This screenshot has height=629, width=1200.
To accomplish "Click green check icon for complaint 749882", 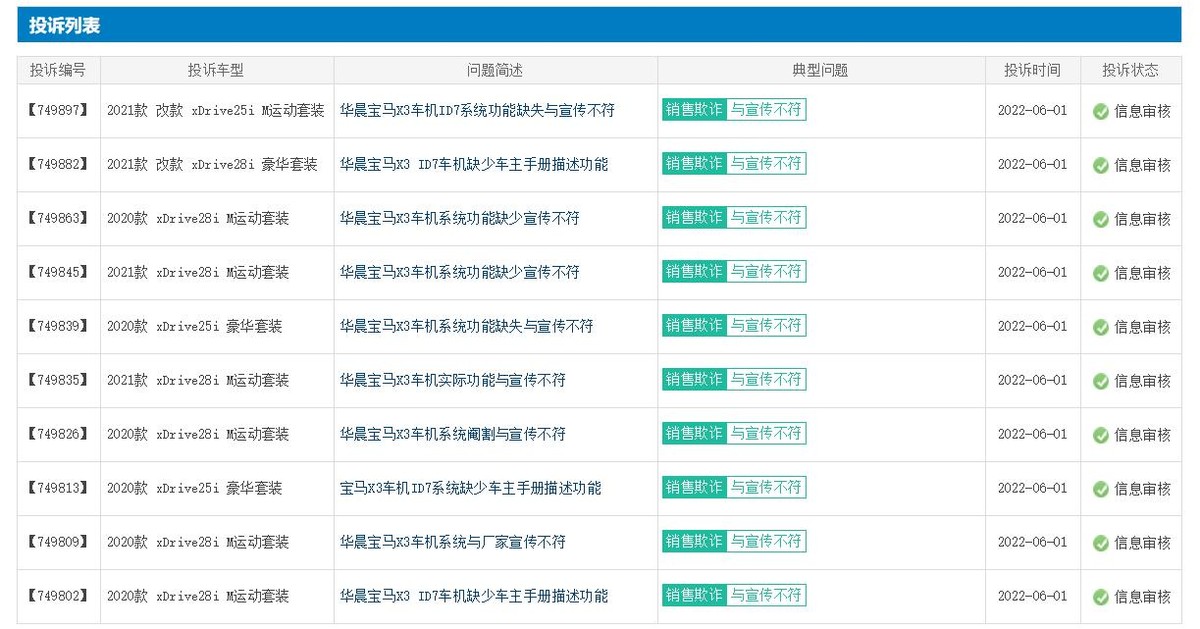I will tap(1101, 165).
